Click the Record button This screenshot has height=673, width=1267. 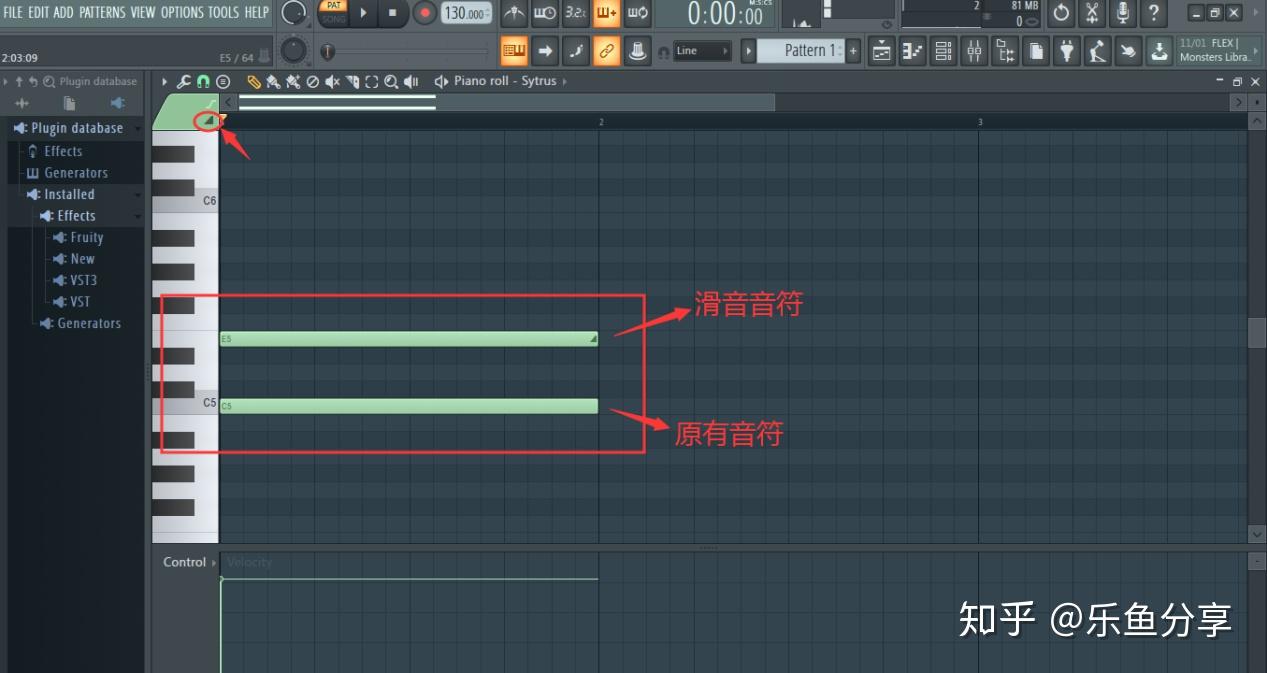click(424, 13)
